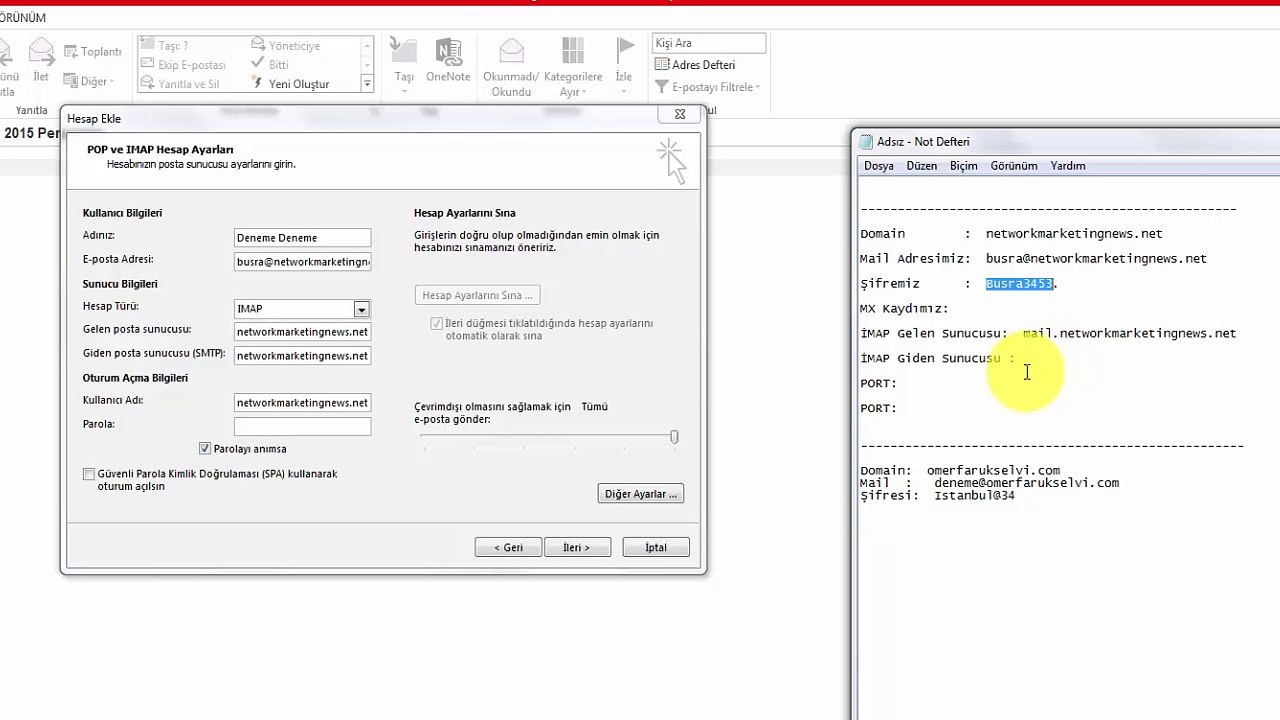Screen dimensions: 1280x720
Task: Click mail.networkmarketingnews.net text in Notepad
Action: click(1129, 334)
